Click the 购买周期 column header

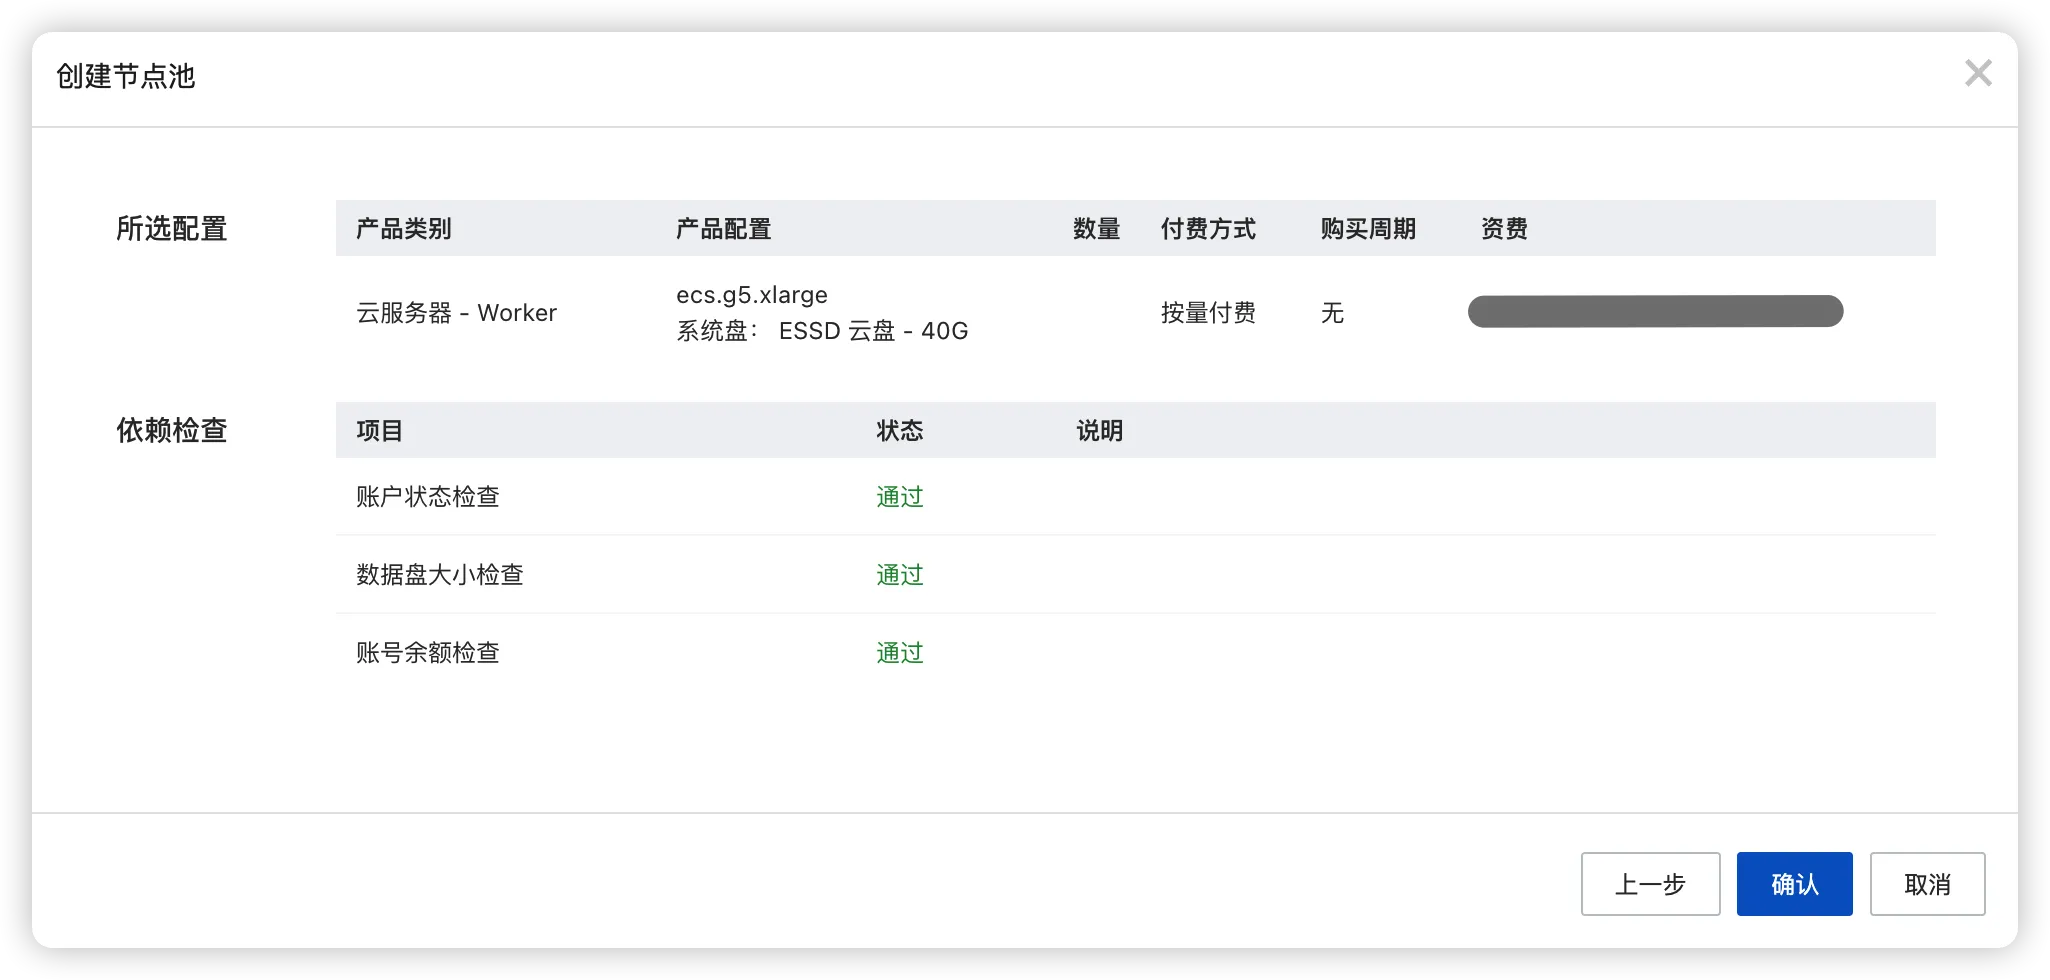click(x=1368, y=229)
